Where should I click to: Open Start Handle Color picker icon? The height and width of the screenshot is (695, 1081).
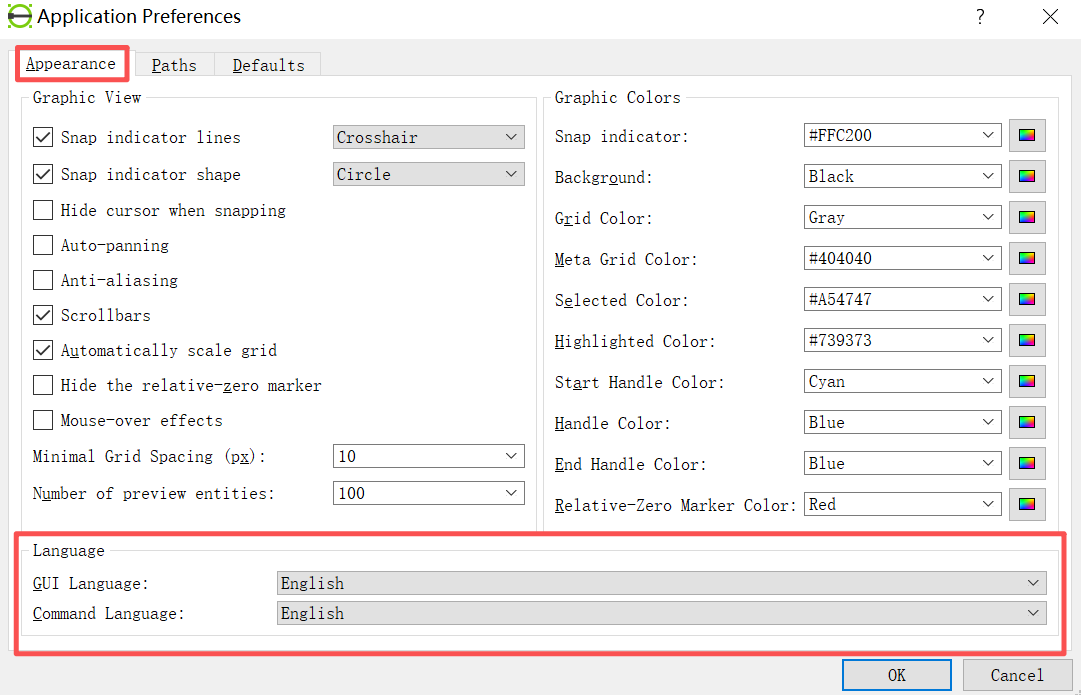[x=1027, y=381]
